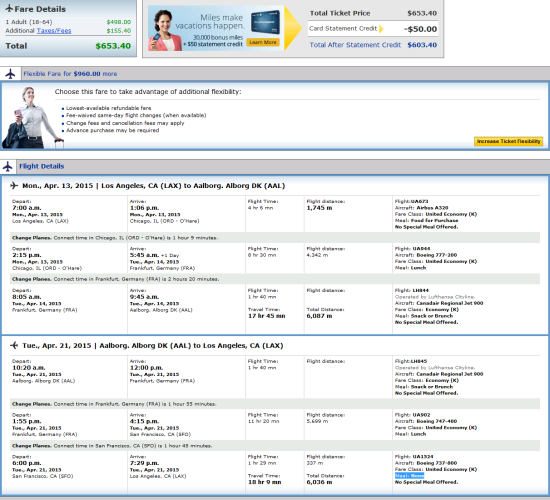Click the 10:20 a.m. departure from Aalborg
The width and height of the screenshot is (550, 500).
pyautogui.click(x=29, y=368)
